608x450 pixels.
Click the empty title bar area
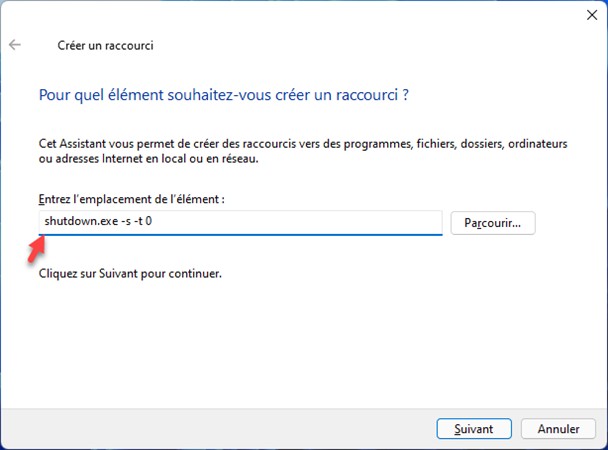click(x=300, y=16)
